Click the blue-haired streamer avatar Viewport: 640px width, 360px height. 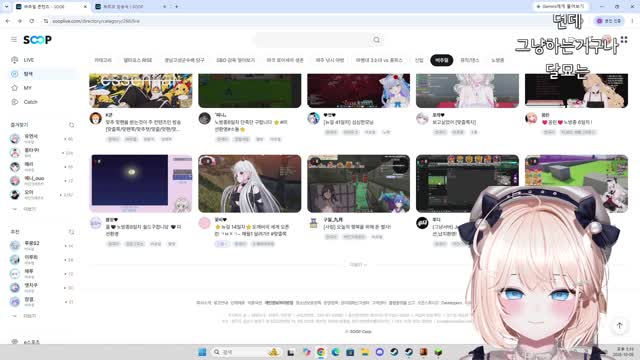(313, 118)
